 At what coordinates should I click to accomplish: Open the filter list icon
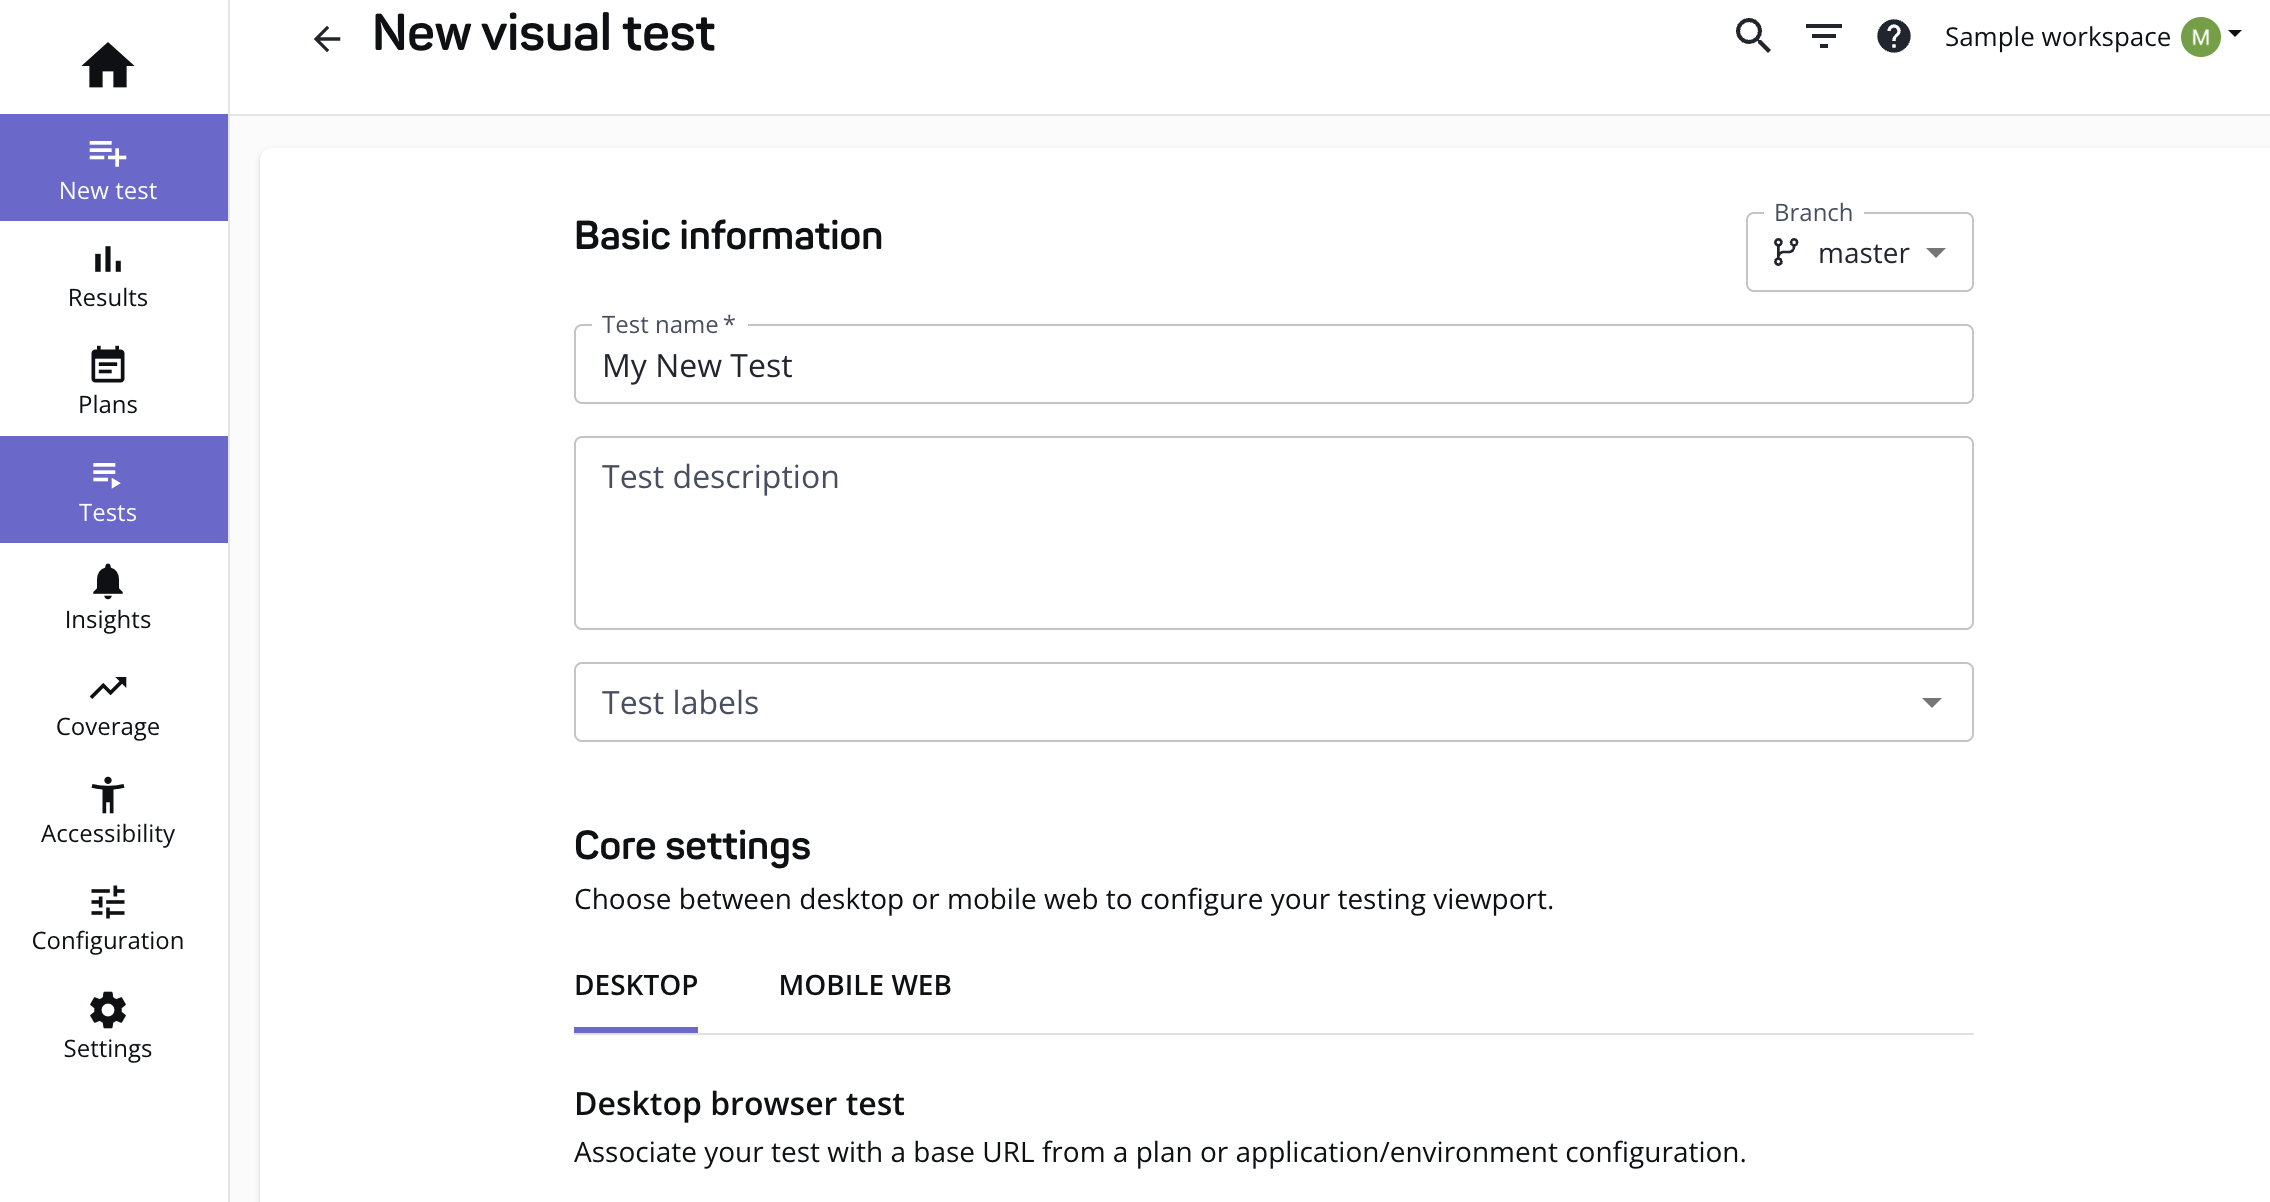(1824, 37)
